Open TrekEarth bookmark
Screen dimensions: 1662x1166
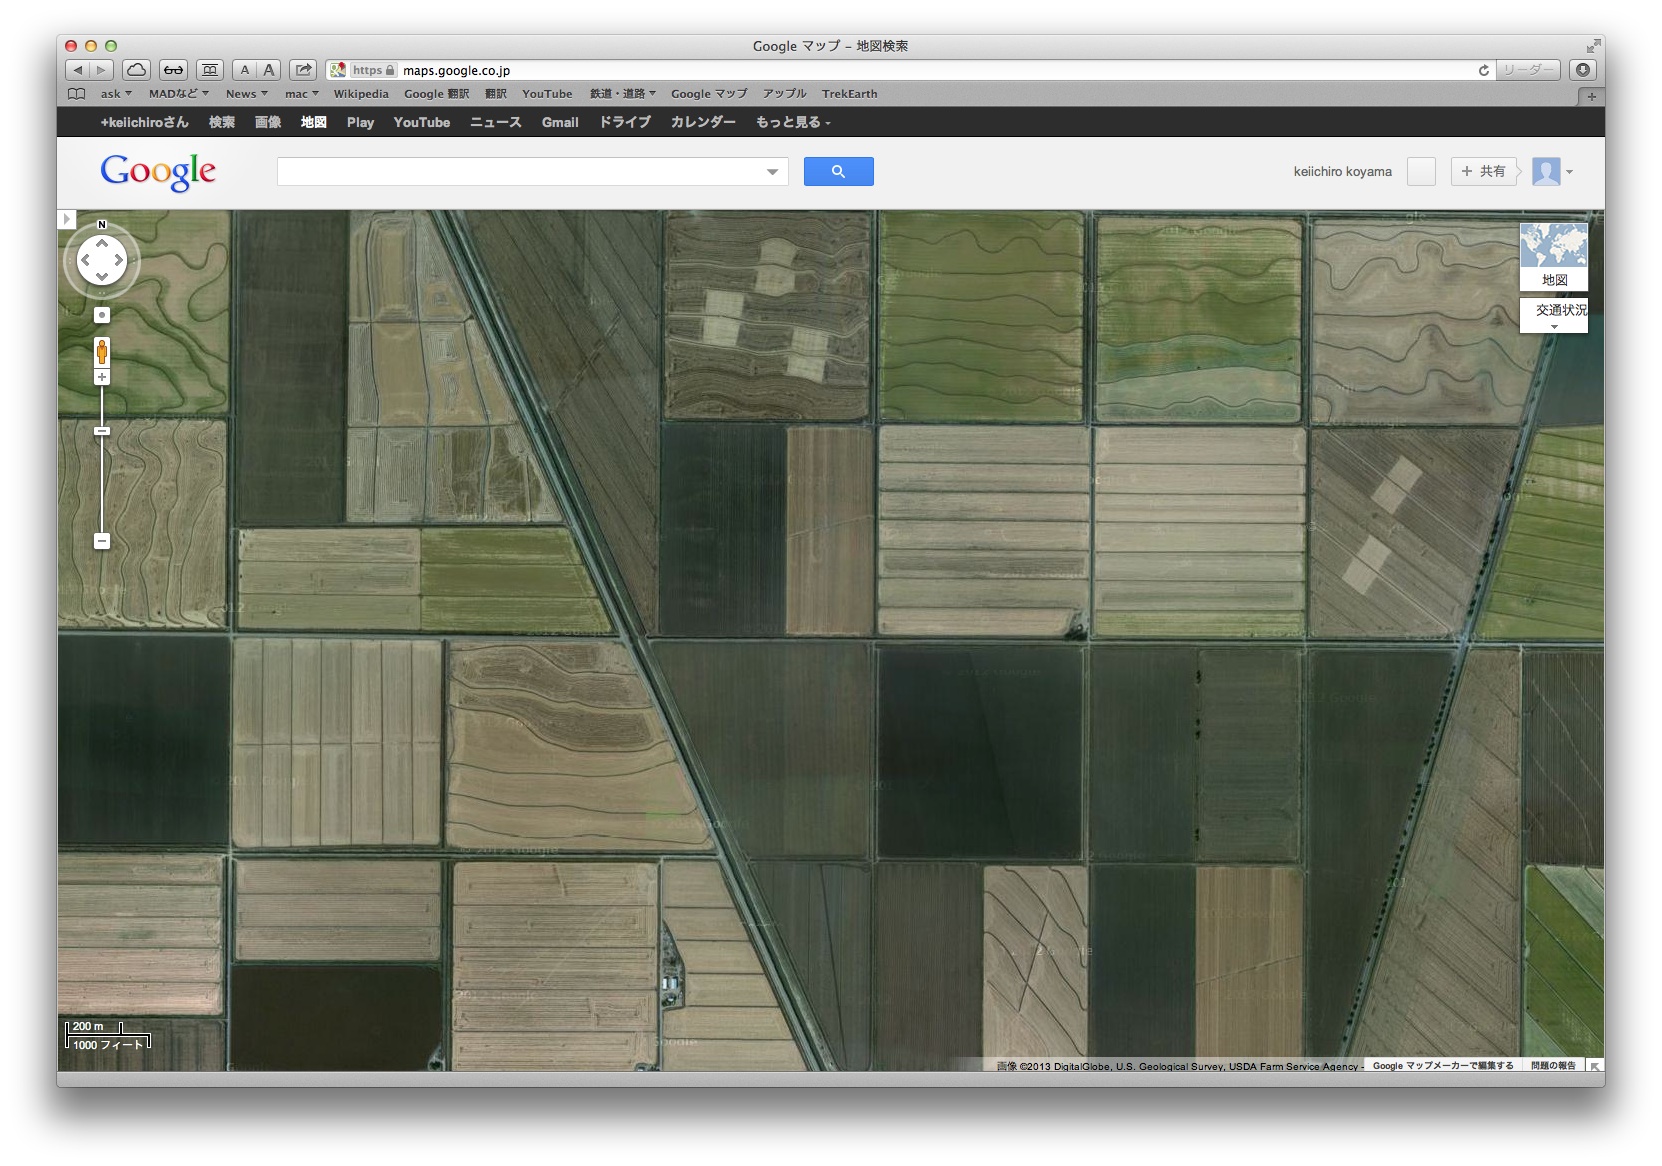[x=850, y=94]
